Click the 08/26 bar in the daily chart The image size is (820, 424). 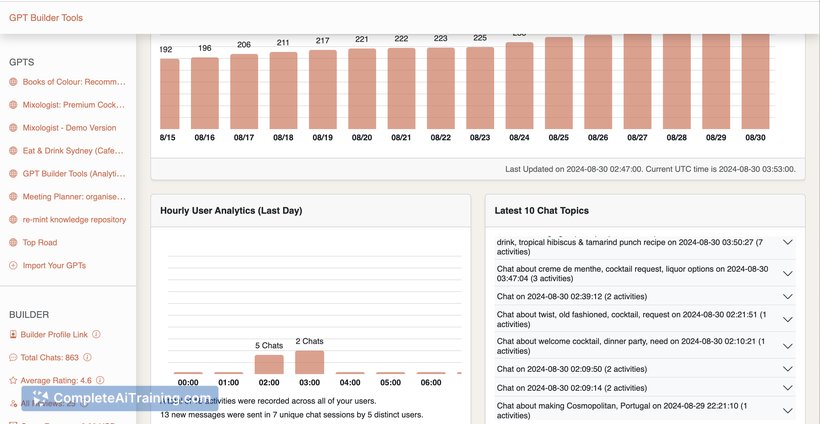tap(598, 82)
